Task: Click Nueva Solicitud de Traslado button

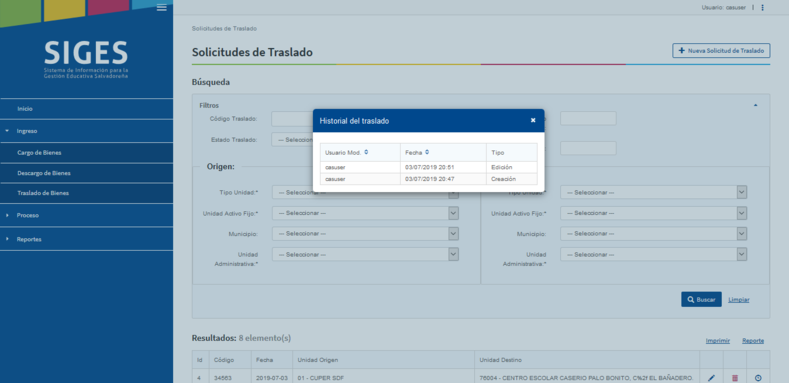Action: [721, 51]
